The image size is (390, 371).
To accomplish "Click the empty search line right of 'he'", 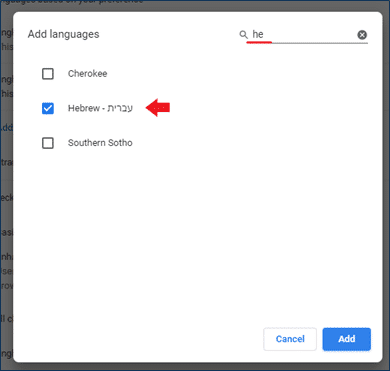I will (x=310, y=35).
